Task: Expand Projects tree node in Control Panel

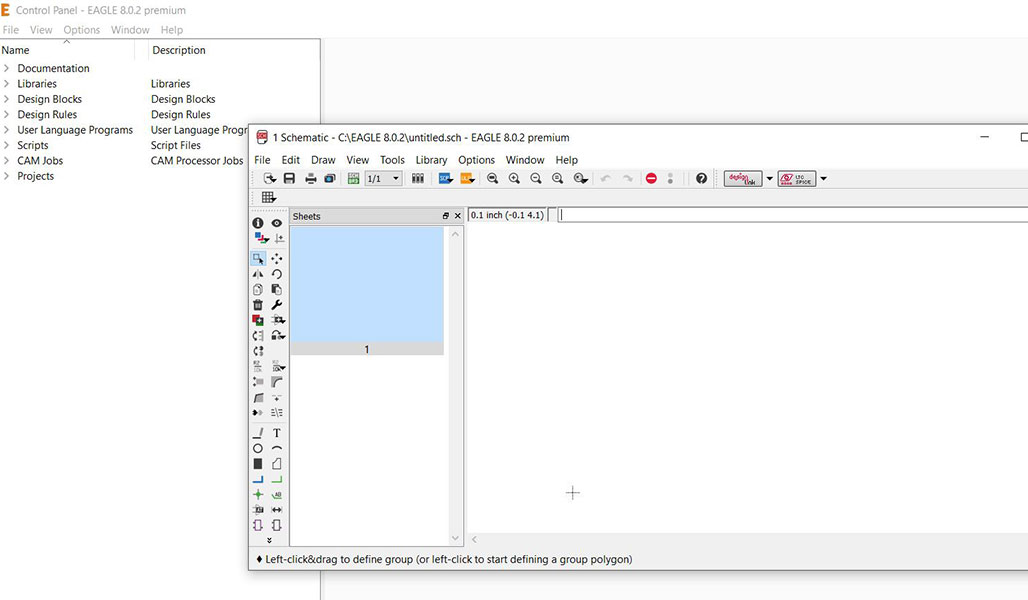Action: click(6, 176)
